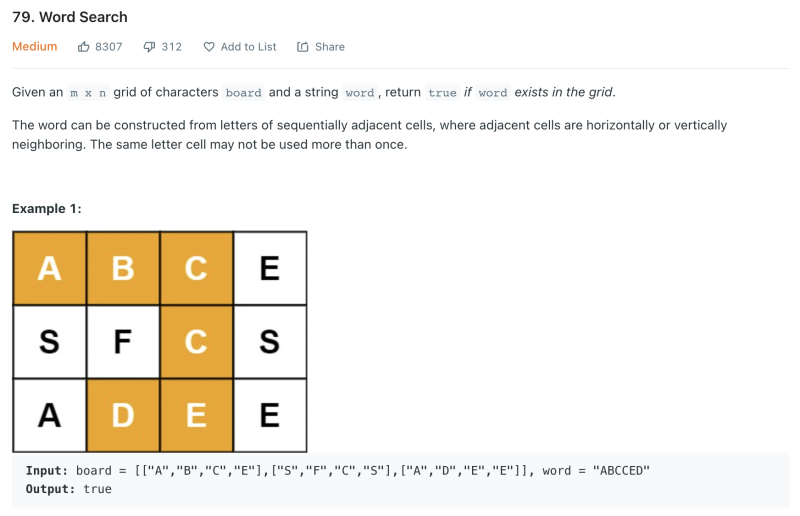
Task: Click the Example 1 heading
Action: click(x=47, y=209)
